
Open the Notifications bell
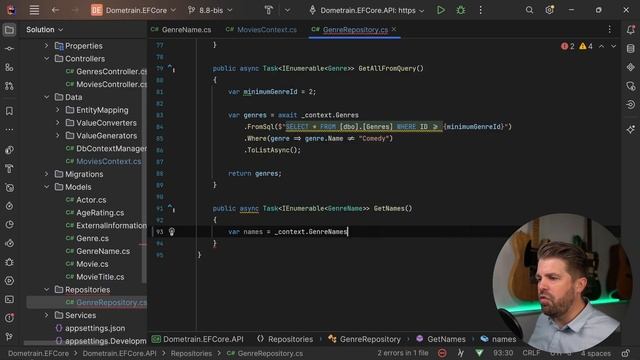coord(631,30)
